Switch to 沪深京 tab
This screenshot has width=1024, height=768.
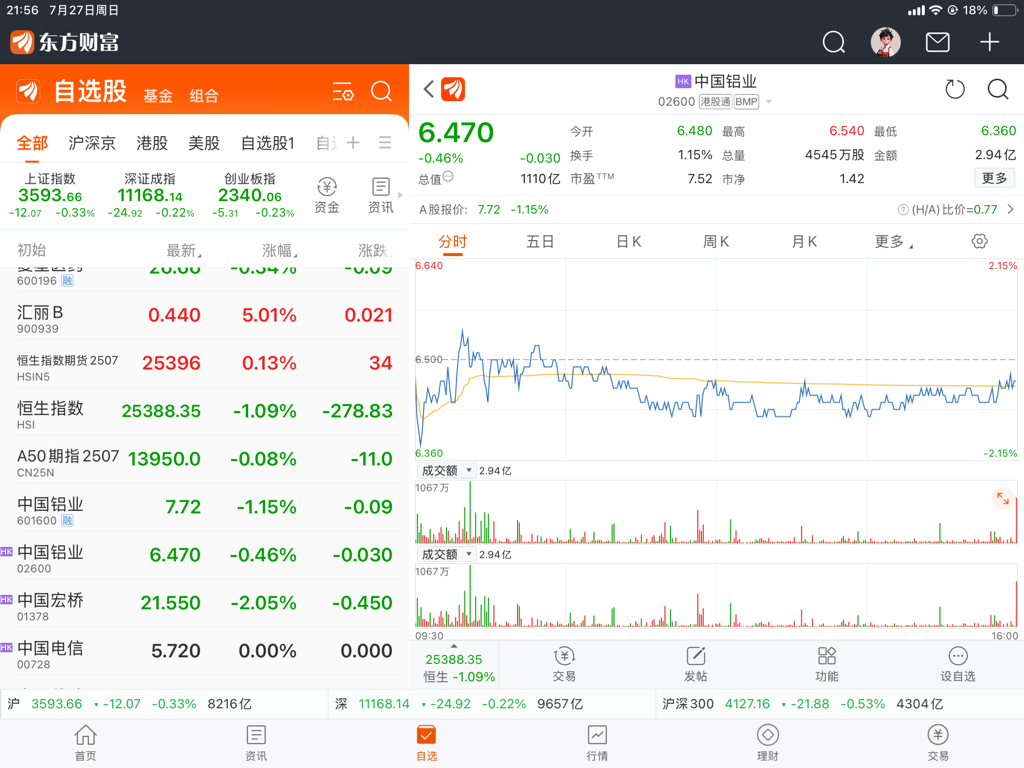coord(92,143)
